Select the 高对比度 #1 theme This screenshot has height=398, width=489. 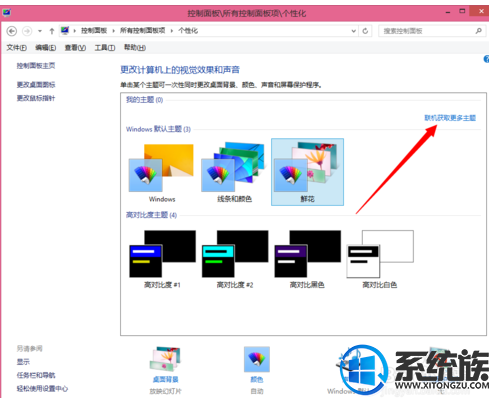click(162, 259)
